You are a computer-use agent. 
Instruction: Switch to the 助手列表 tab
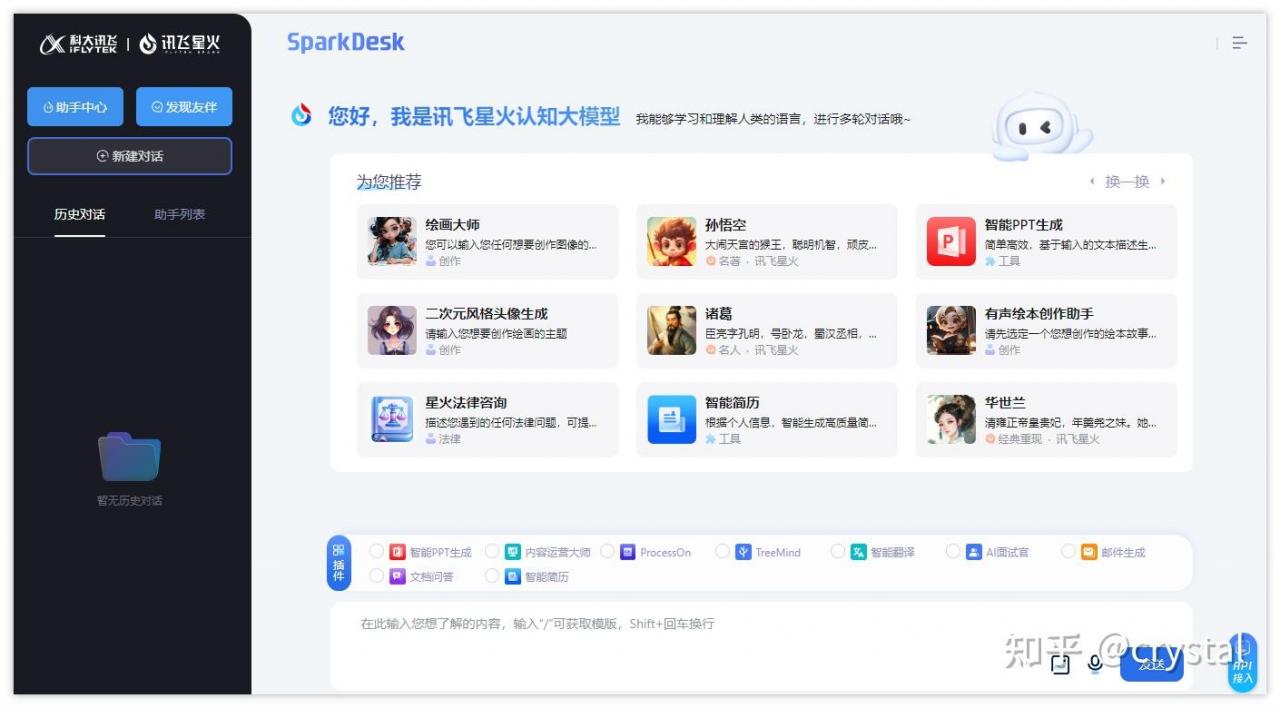click(x=180, y=215)
